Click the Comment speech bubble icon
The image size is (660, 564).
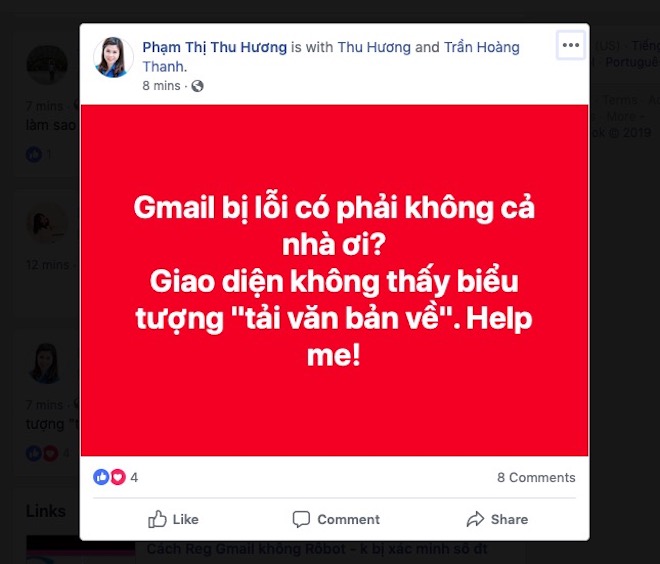(x=301, y=519)
